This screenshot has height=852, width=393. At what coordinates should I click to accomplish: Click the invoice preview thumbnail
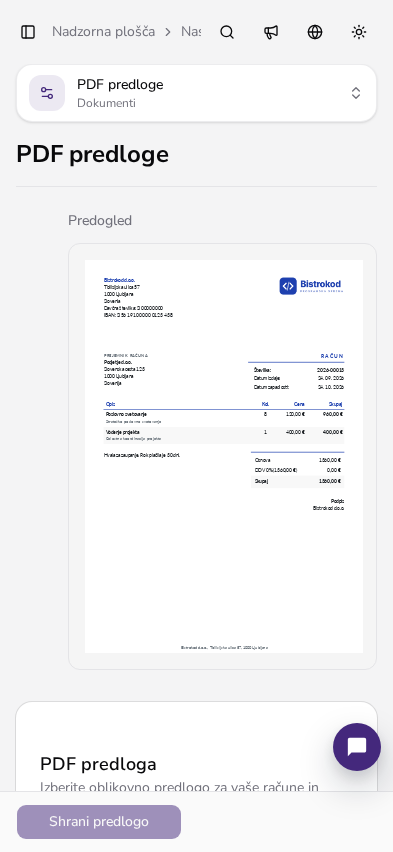(224, 456)
